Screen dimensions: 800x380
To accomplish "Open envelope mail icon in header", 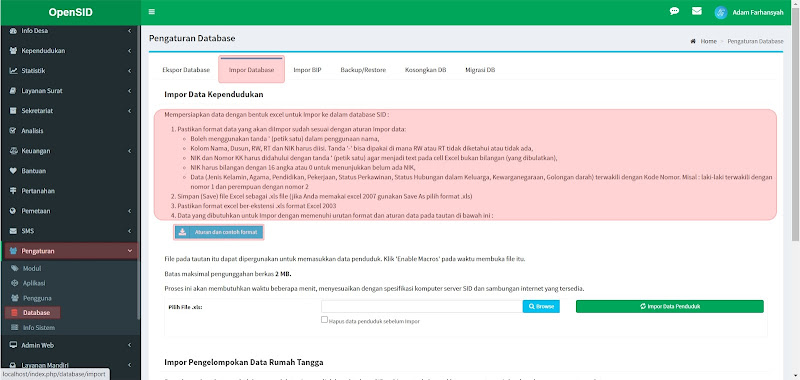I will [696, 11].
